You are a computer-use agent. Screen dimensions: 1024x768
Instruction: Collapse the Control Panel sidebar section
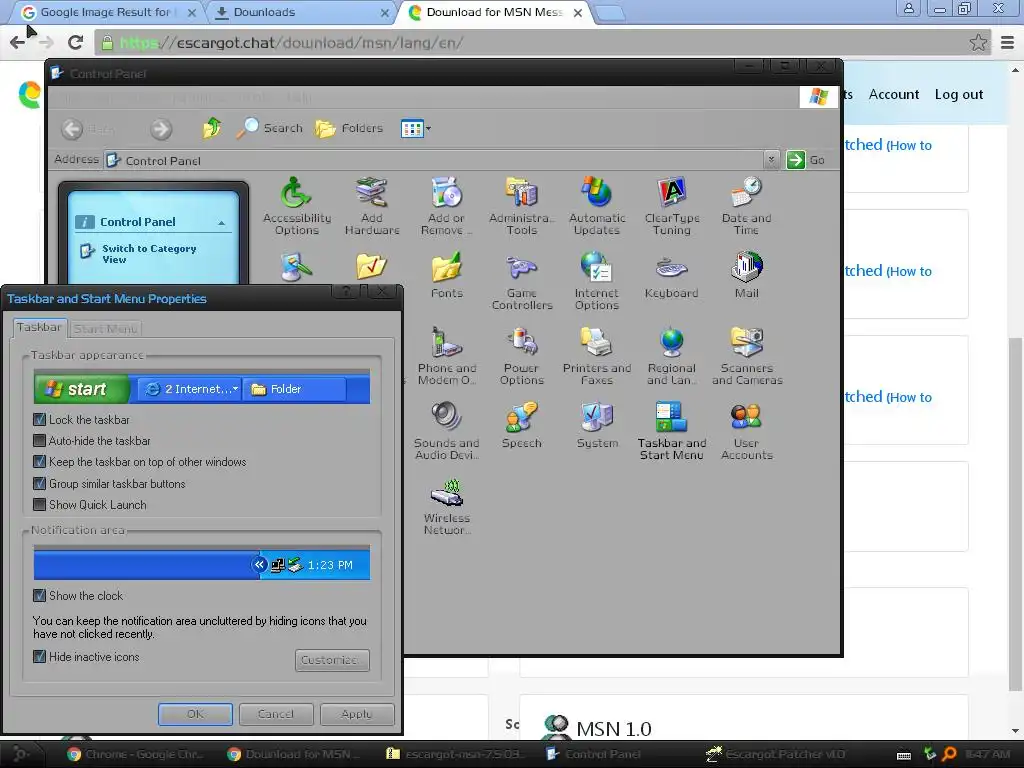click(x=222, y=223)
